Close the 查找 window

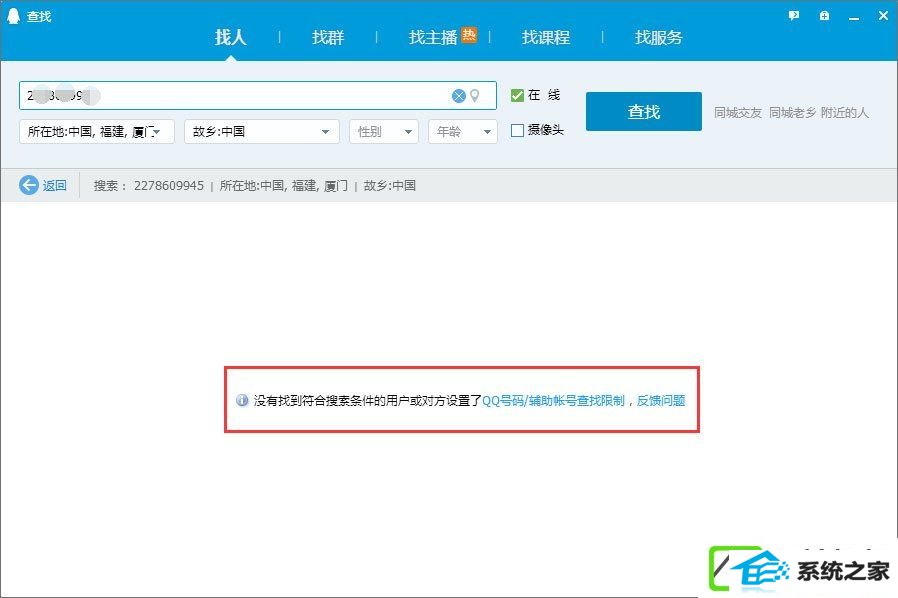[883, 16]
